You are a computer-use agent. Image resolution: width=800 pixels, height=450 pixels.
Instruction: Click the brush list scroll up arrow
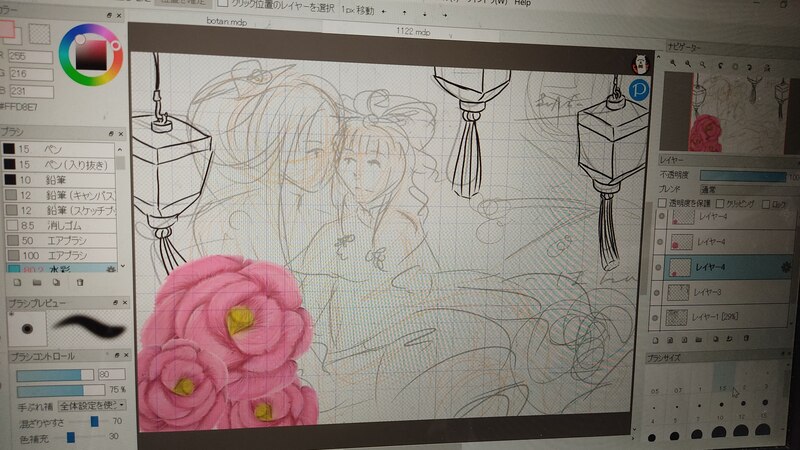pos(120,149)
